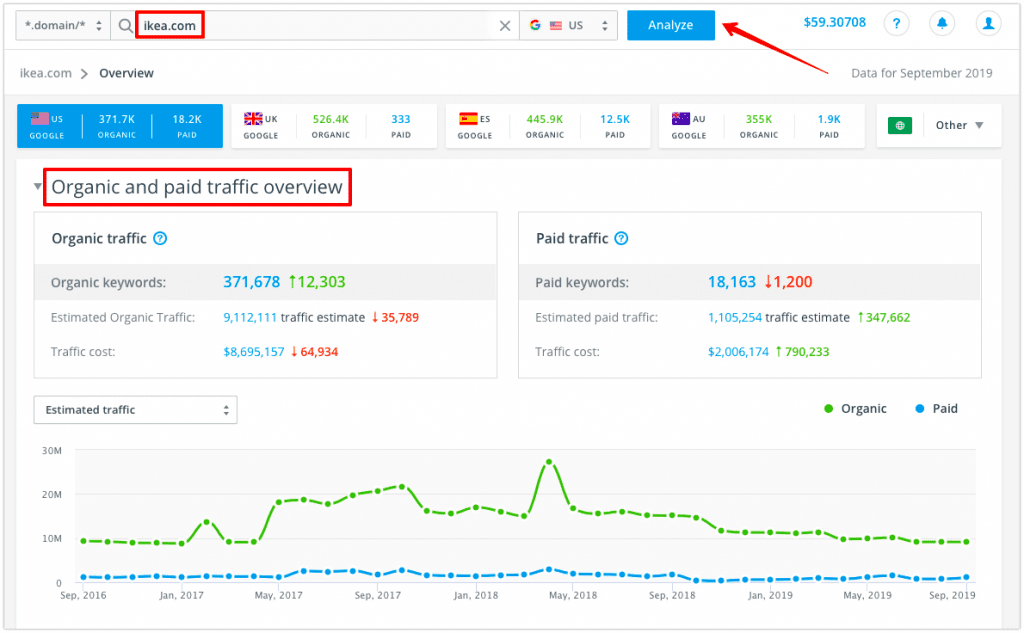Open the help question mark icon in header
The width and height of the screenshot is (1024, 633).
pyautogui.click(x=896, y=24)
